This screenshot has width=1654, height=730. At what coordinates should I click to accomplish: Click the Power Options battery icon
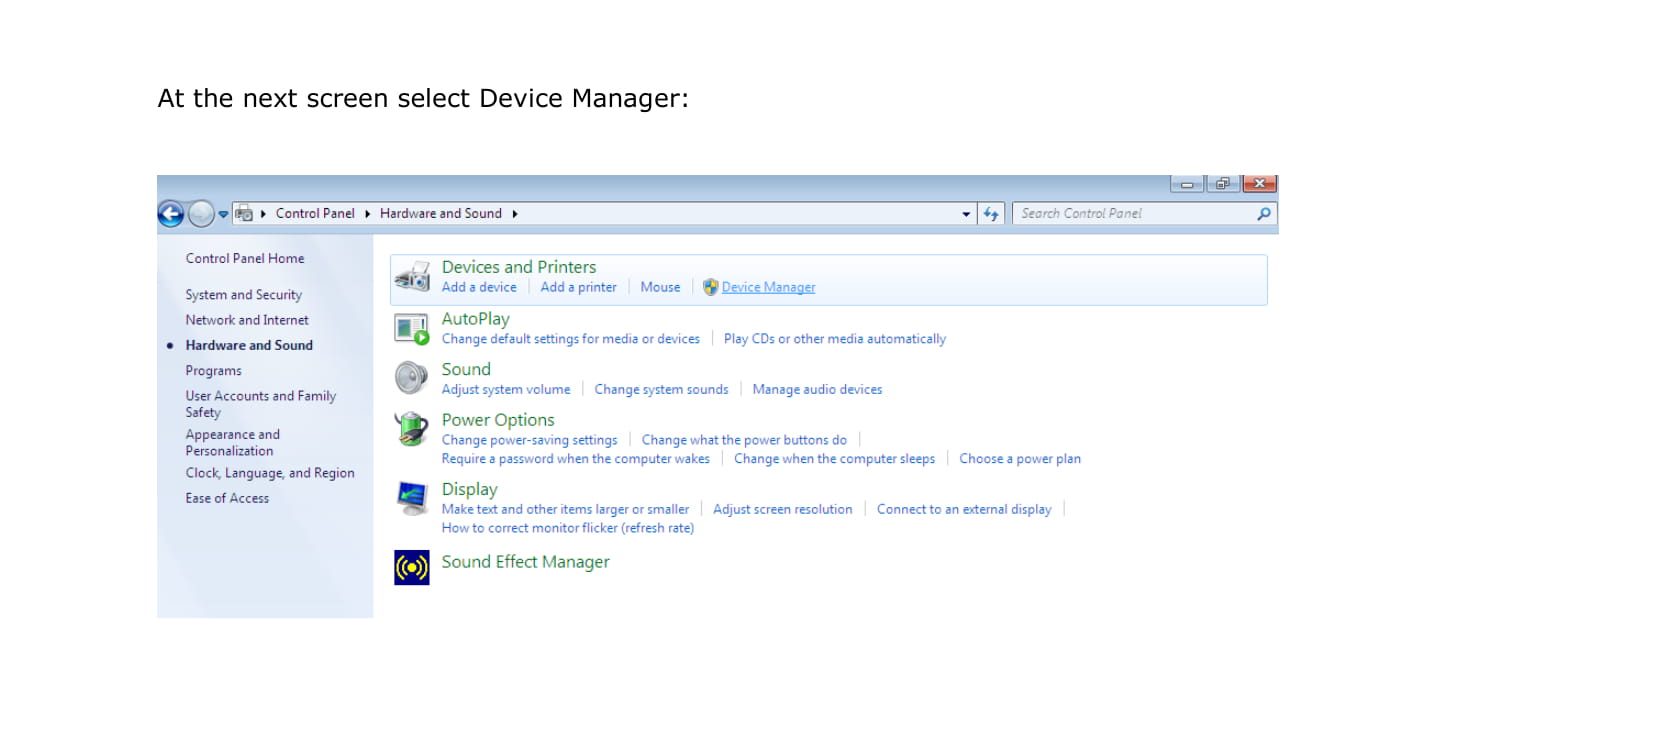pyautogui.click(x=411, y=429)
